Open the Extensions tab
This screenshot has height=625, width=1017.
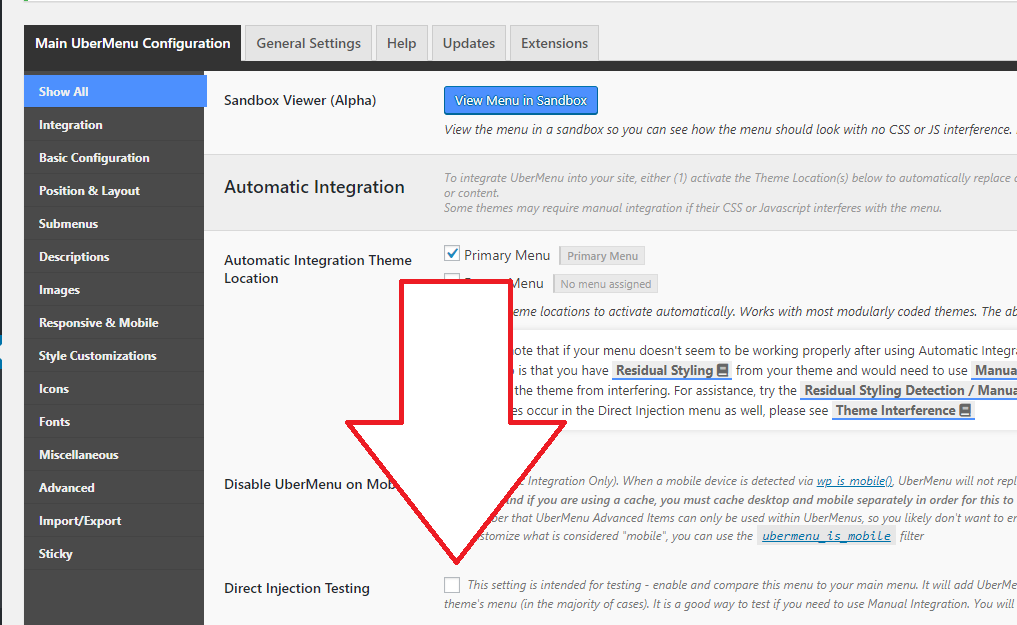tap(554, 43)
